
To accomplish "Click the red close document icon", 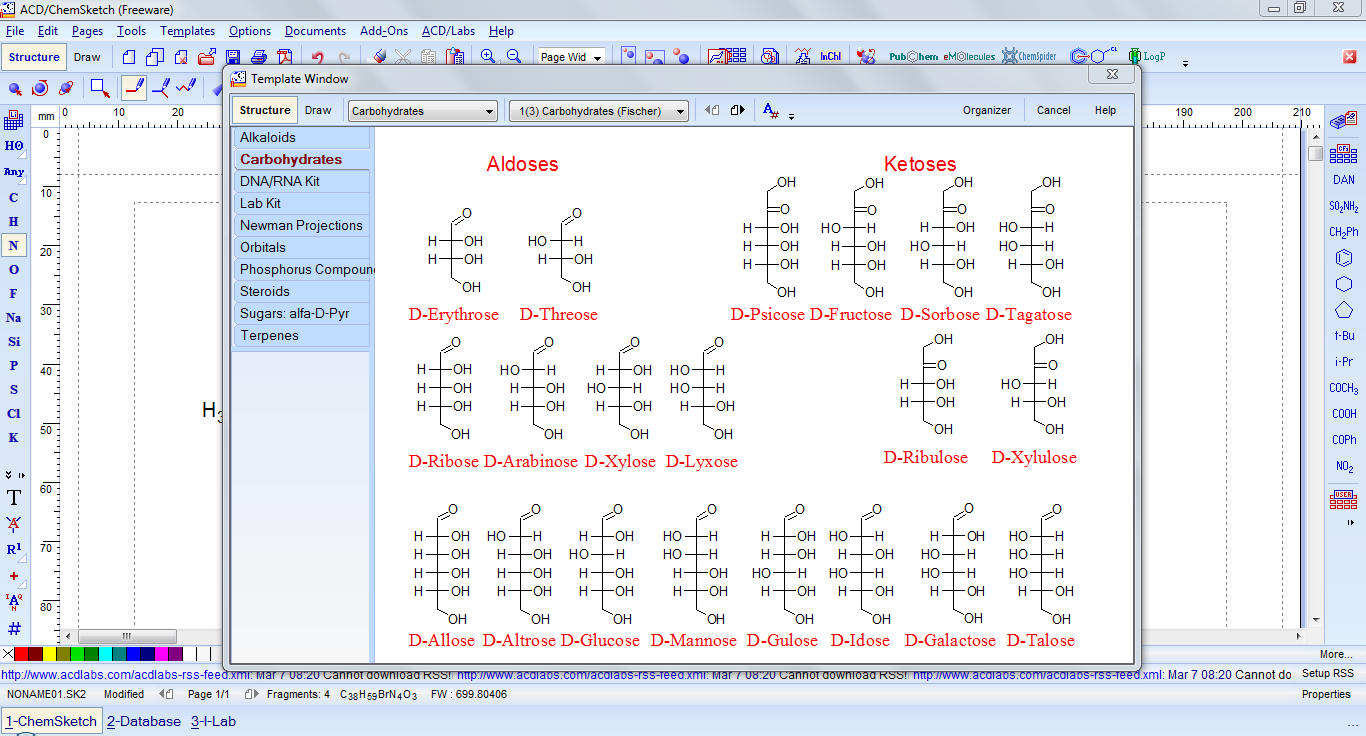I will (x=1349, y=57).
